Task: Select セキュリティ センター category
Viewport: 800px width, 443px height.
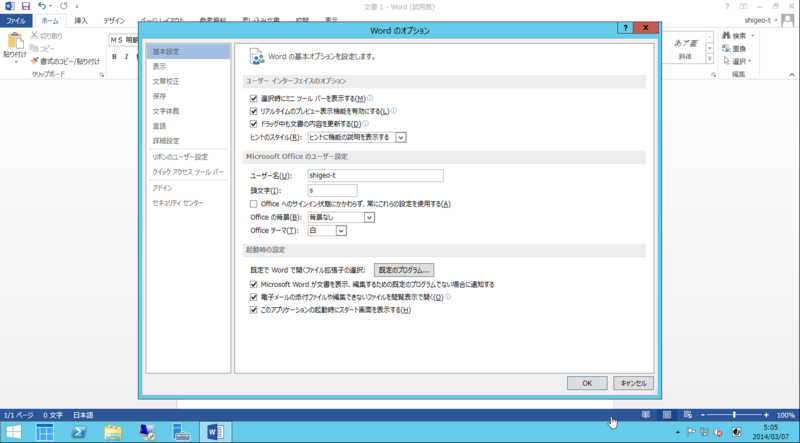Action: point(188,203)
